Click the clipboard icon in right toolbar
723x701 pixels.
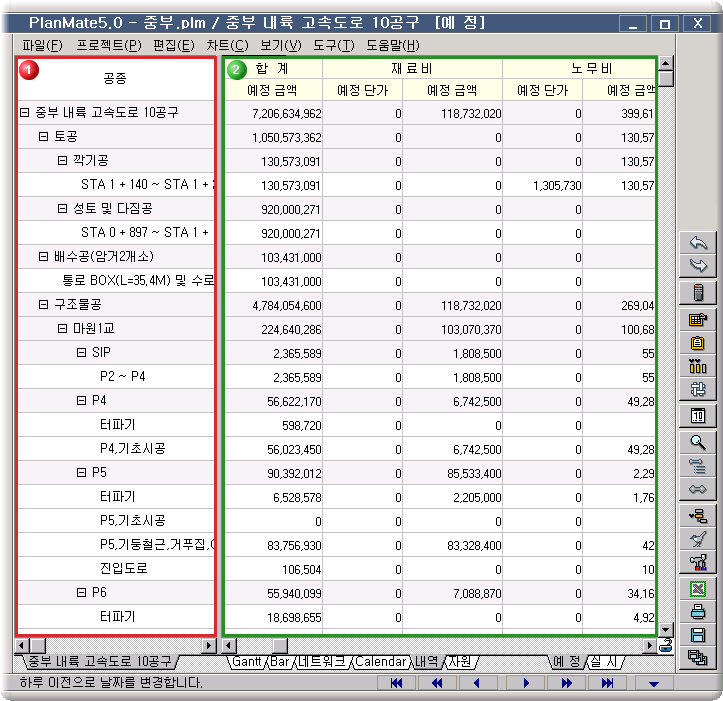pos(698,343)
